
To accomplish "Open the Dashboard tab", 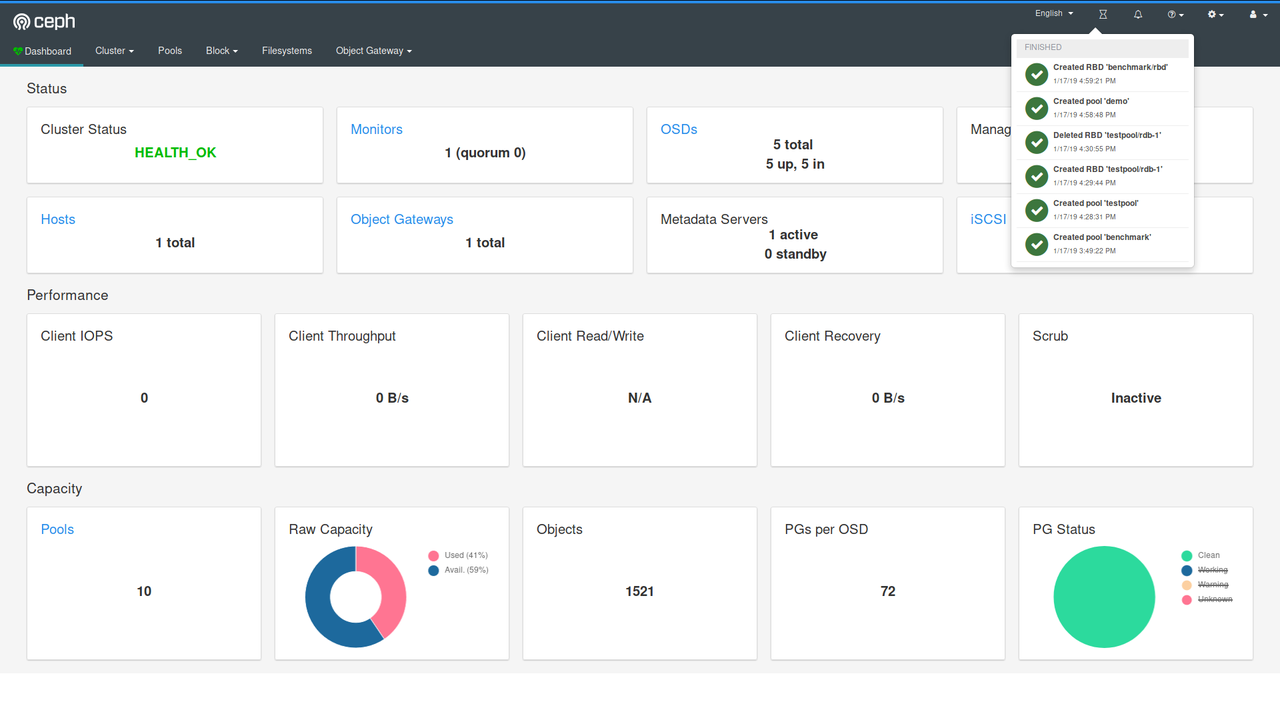I will (x=42, y=51).
